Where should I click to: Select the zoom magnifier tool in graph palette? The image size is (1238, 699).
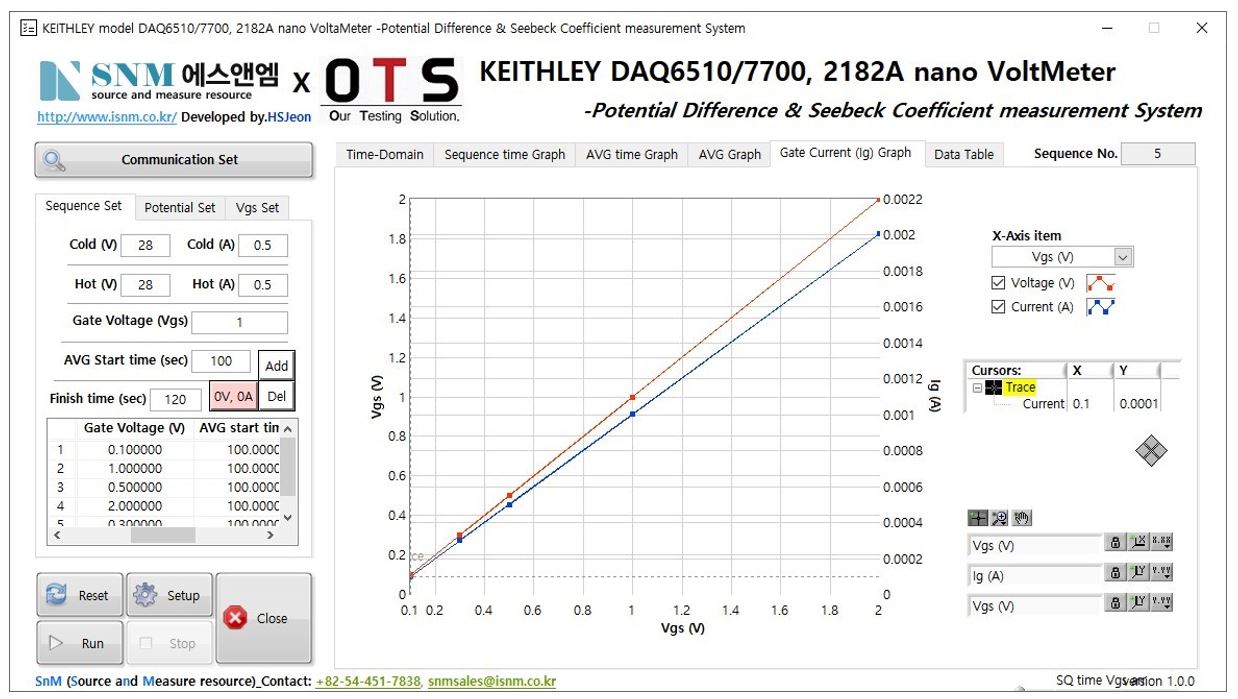click(x=999, y=518)
